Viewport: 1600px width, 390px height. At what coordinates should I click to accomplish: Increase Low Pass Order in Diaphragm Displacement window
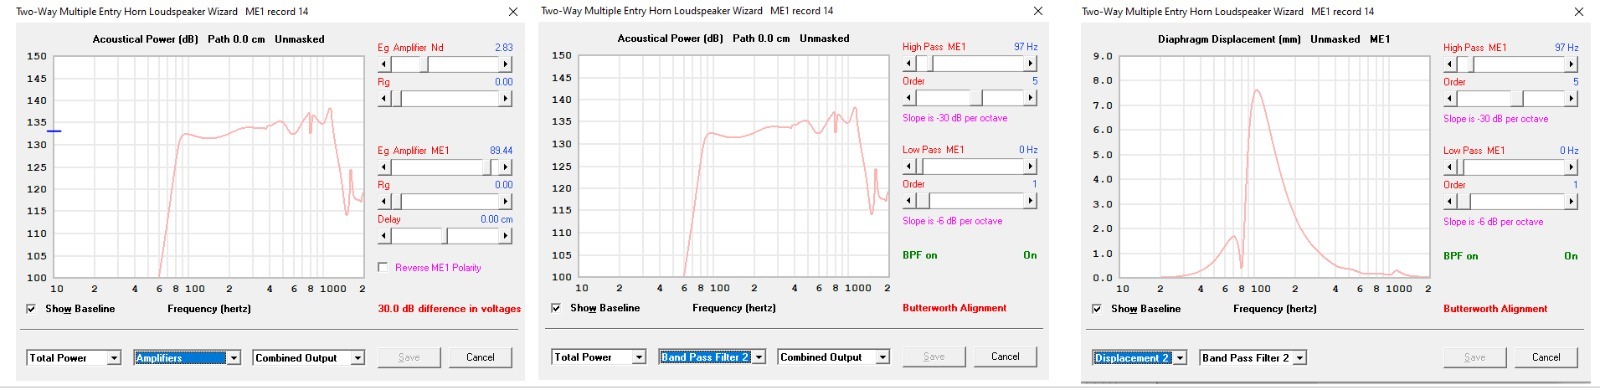pyautogui.click(x=1572, y=201)
